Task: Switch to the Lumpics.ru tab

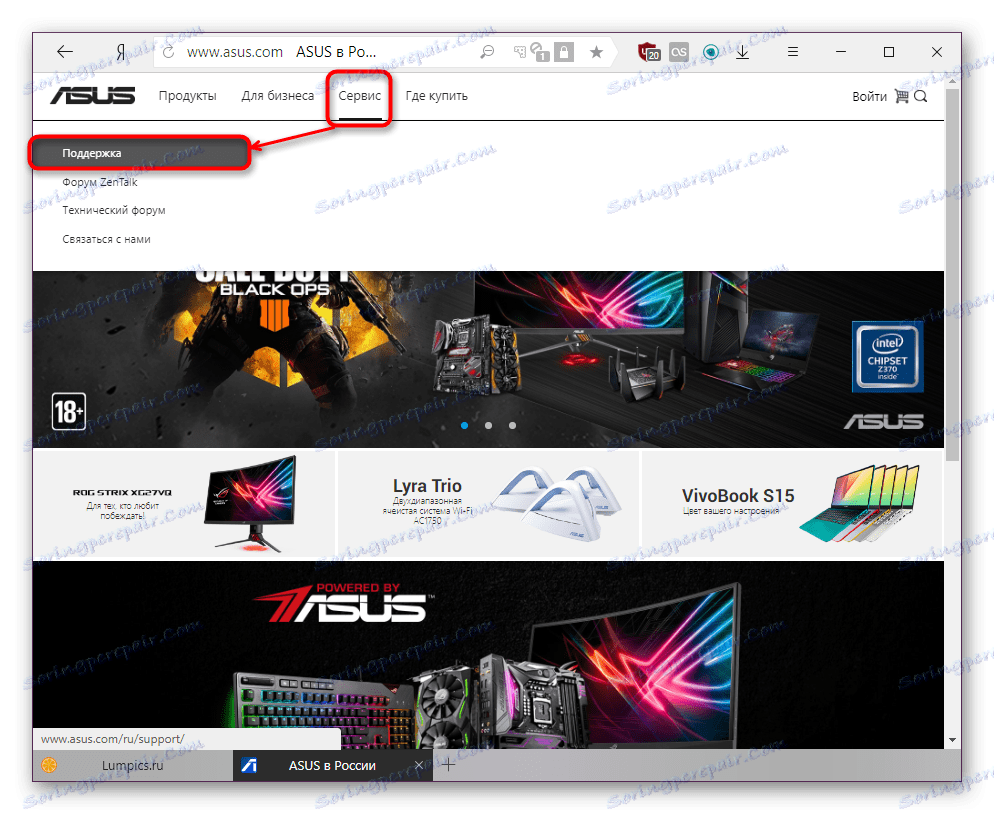Action: click(132, 765)
